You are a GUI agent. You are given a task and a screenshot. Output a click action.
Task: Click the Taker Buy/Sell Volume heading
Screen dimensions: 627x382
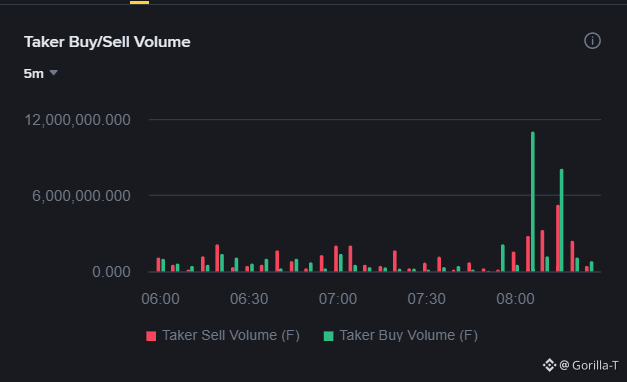[x=107, y=42]
